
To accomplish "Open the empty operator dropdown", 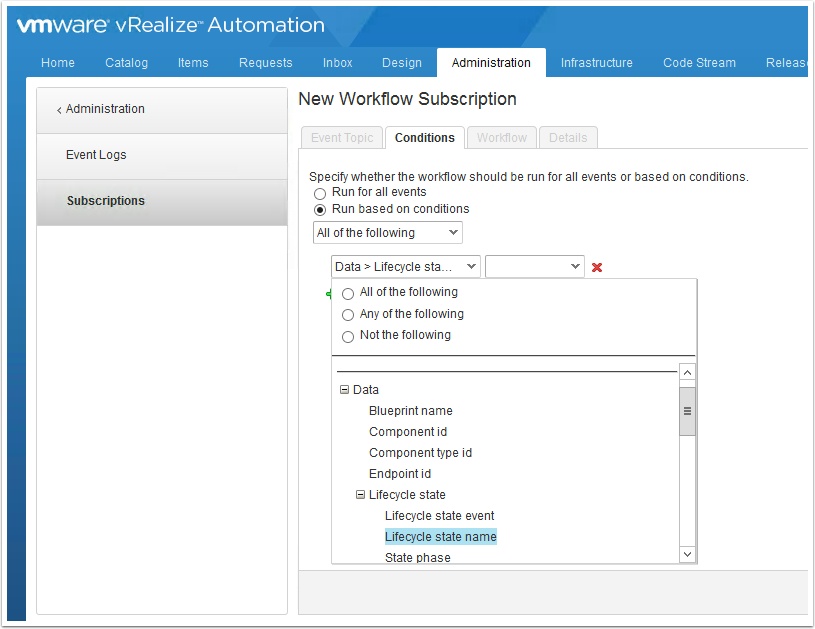I will [x=535, y=267].
